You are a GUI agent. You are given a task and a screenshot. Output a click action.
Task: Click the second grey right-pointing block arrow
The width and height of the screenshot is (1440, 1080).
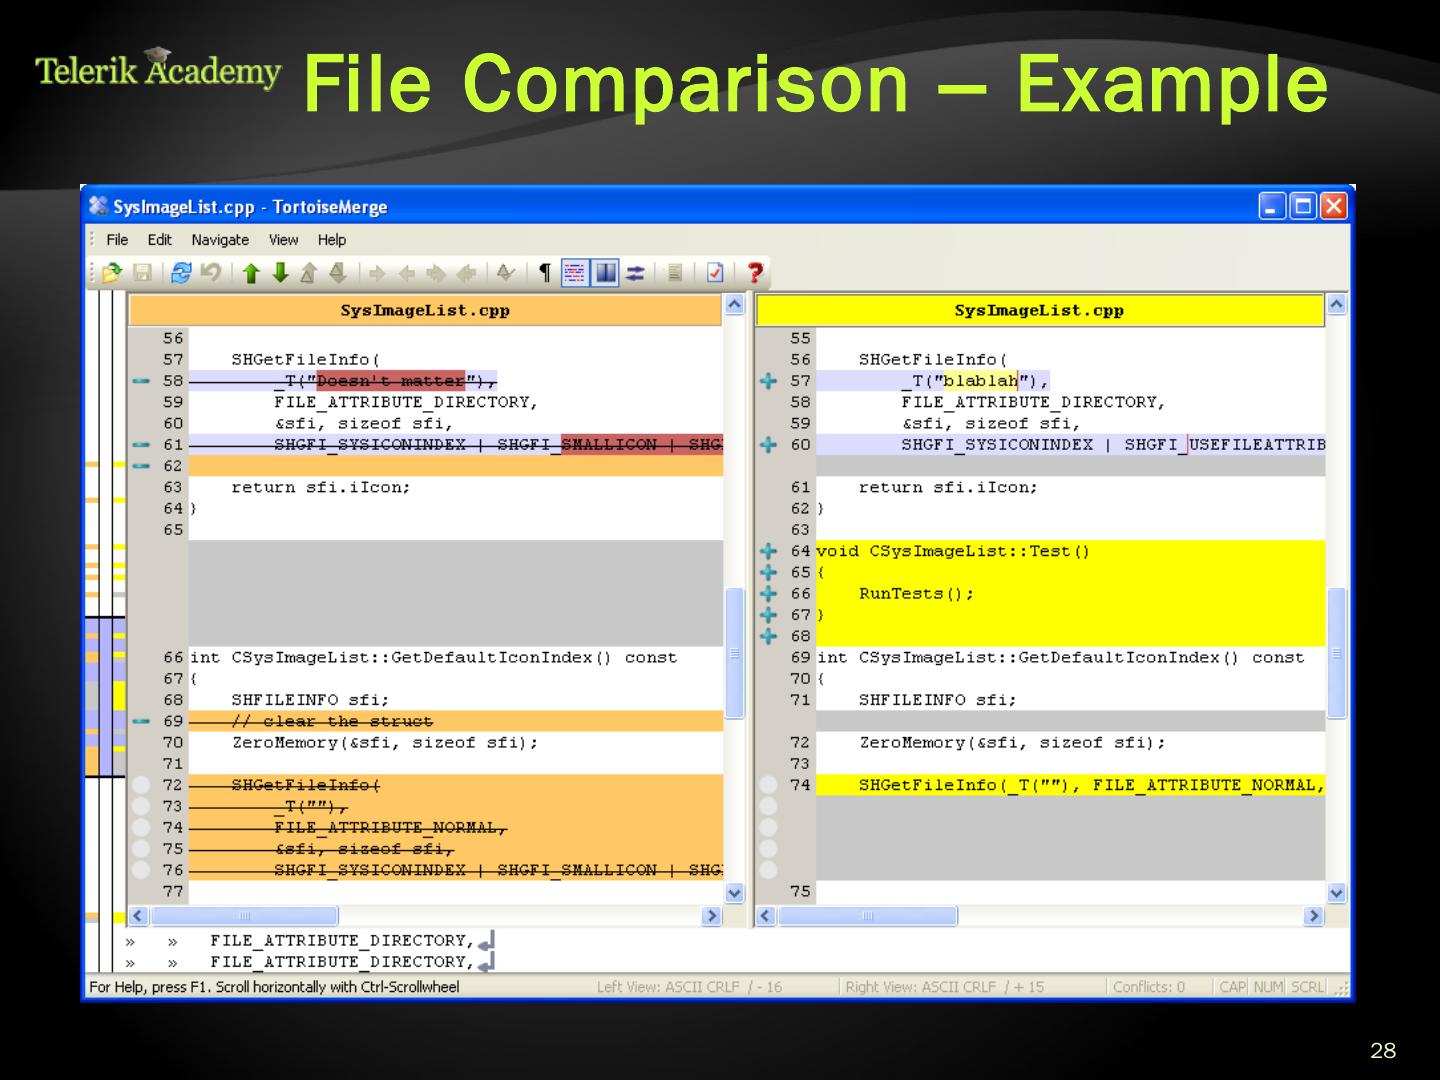coord(437,273)
